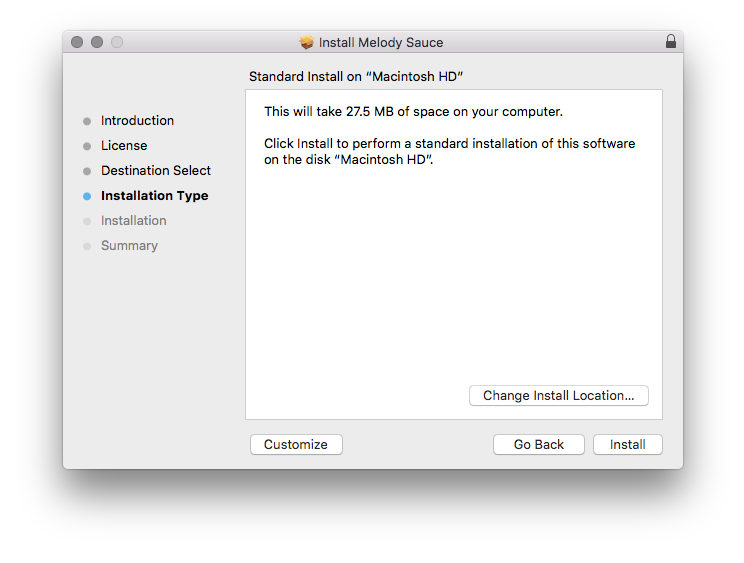The image size is (744, 563).
Task: Click the lock icon in title bar
Action: pos(671,42)
